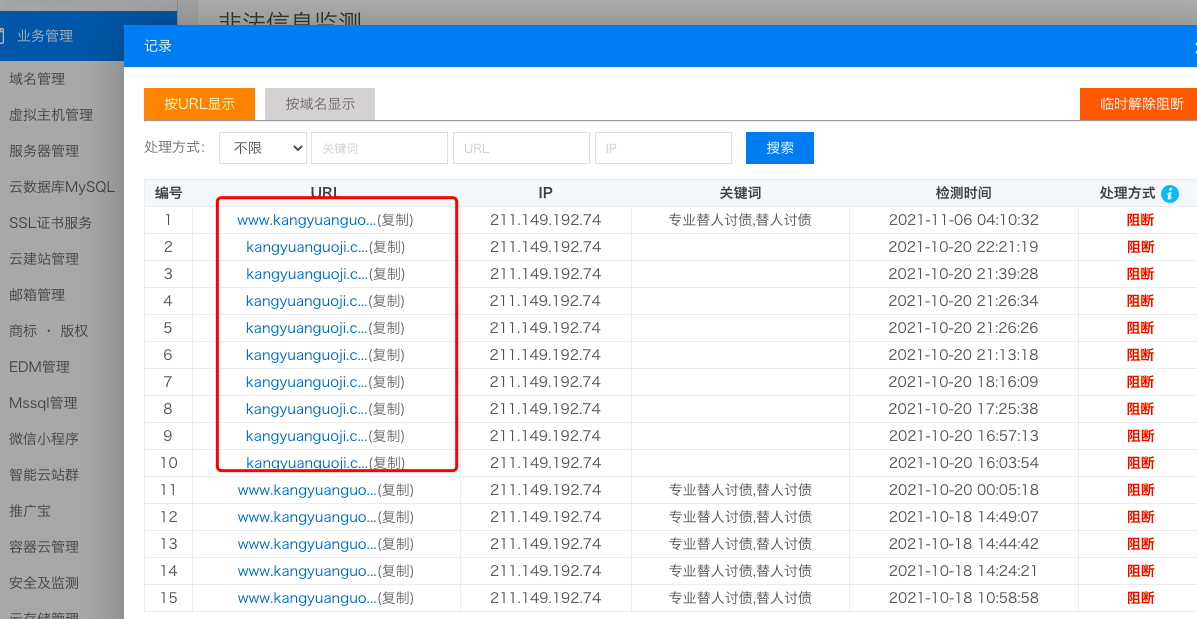Click the 临时解除阻断 button

pos(1140,104)
